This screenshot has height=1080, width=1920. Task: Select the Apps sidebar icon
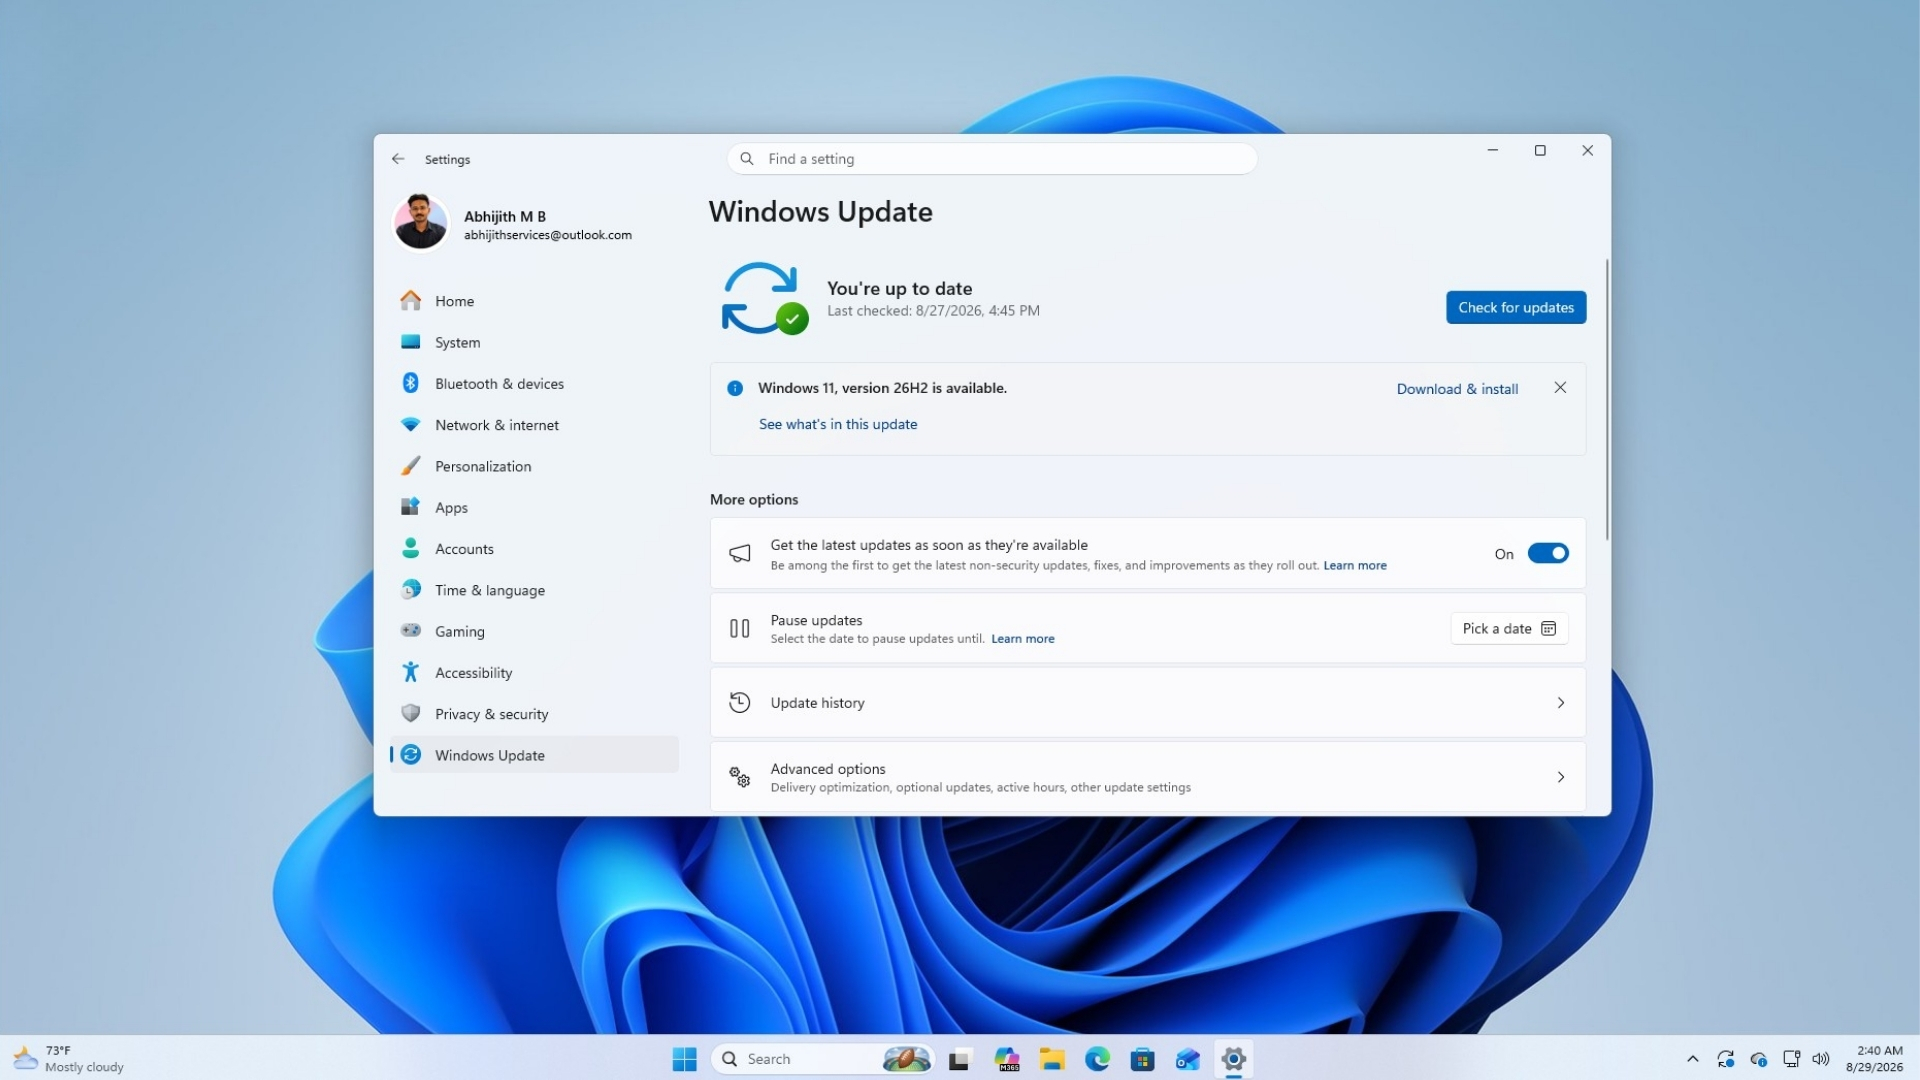[x=410, y=507]
